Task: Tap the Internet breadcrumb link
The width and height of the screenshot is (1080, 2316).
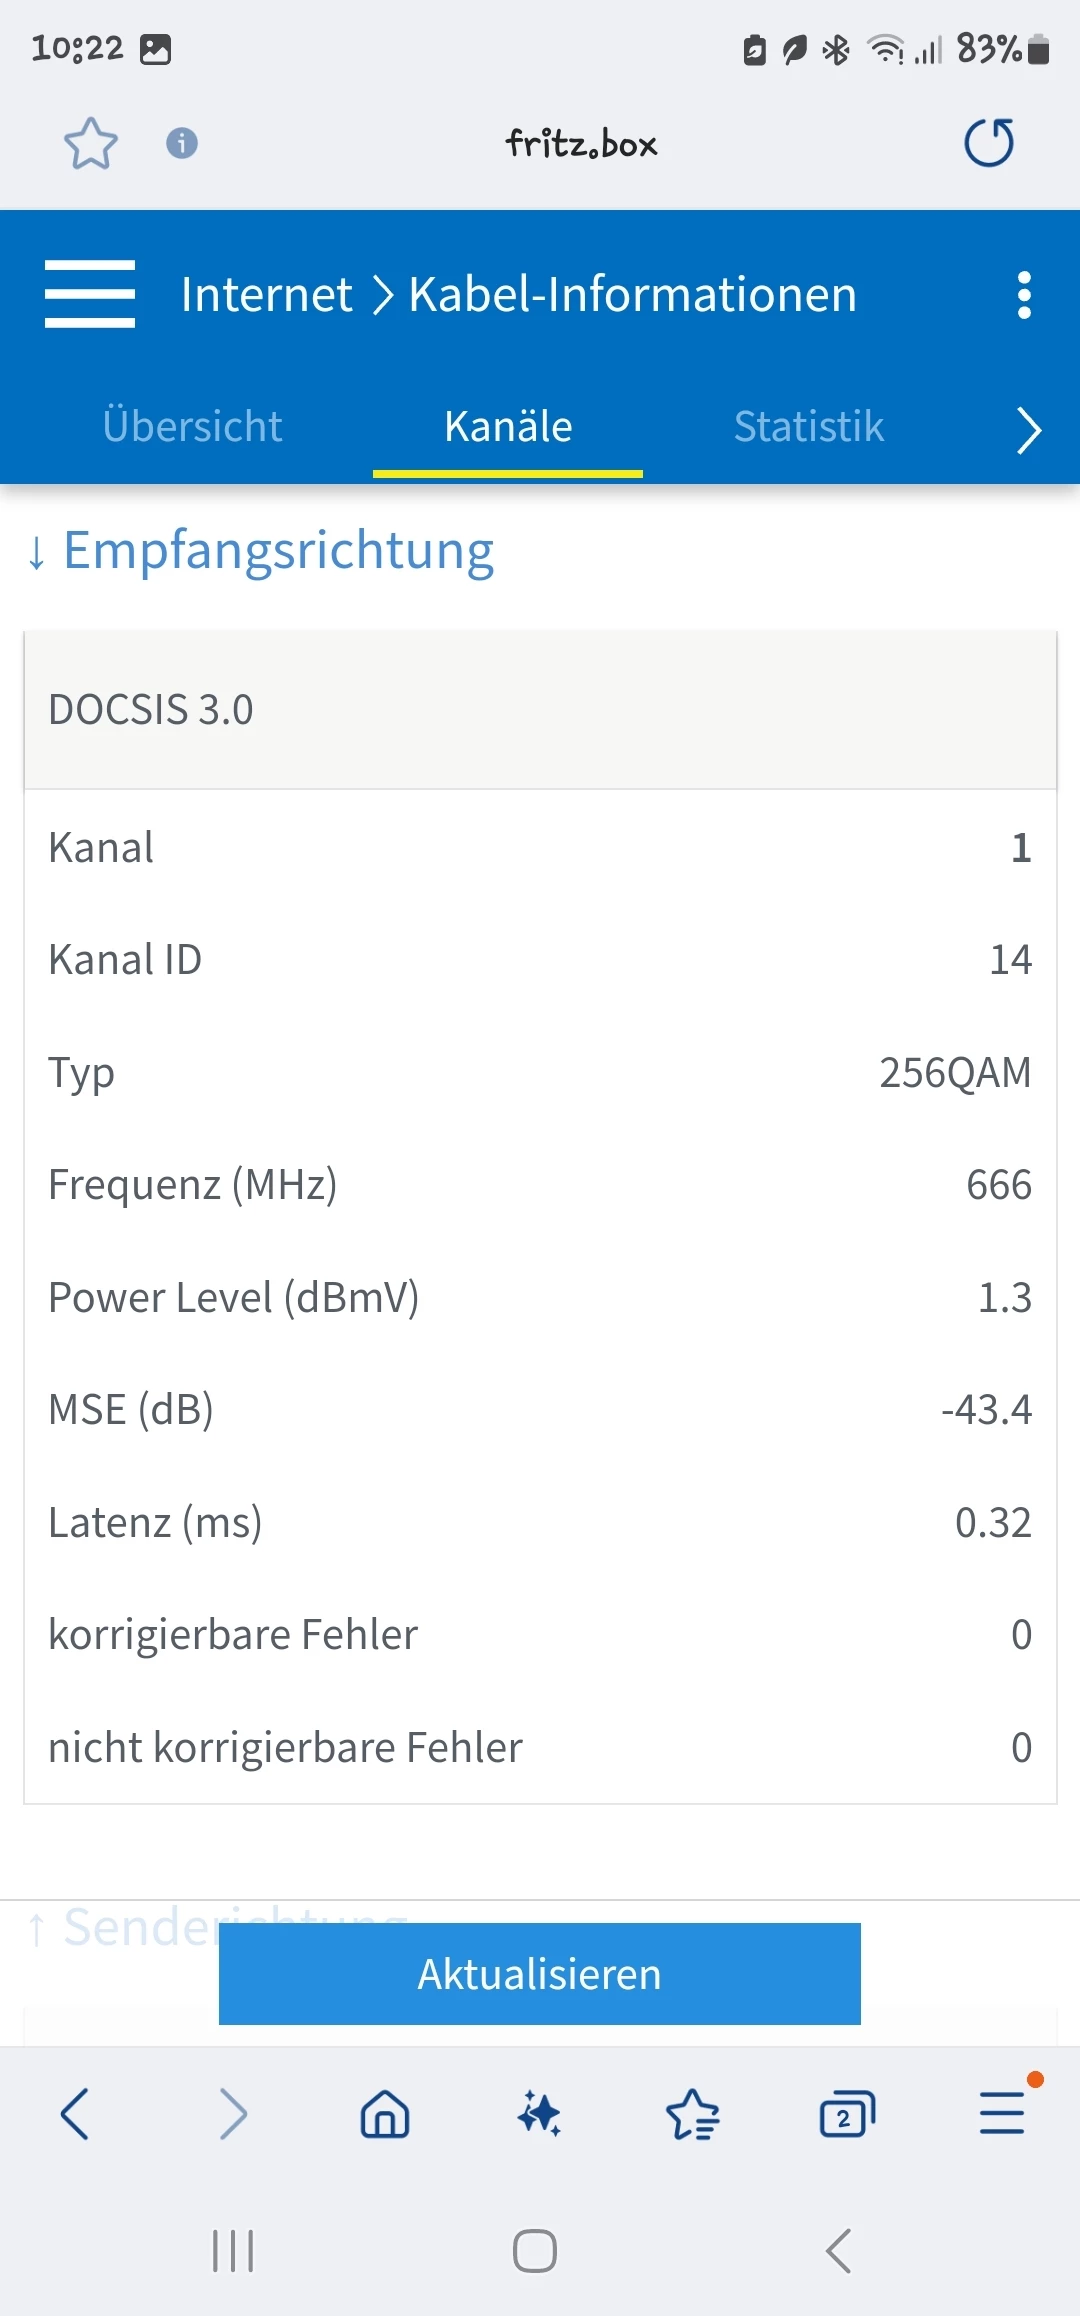Action: (x=266, y=295)
